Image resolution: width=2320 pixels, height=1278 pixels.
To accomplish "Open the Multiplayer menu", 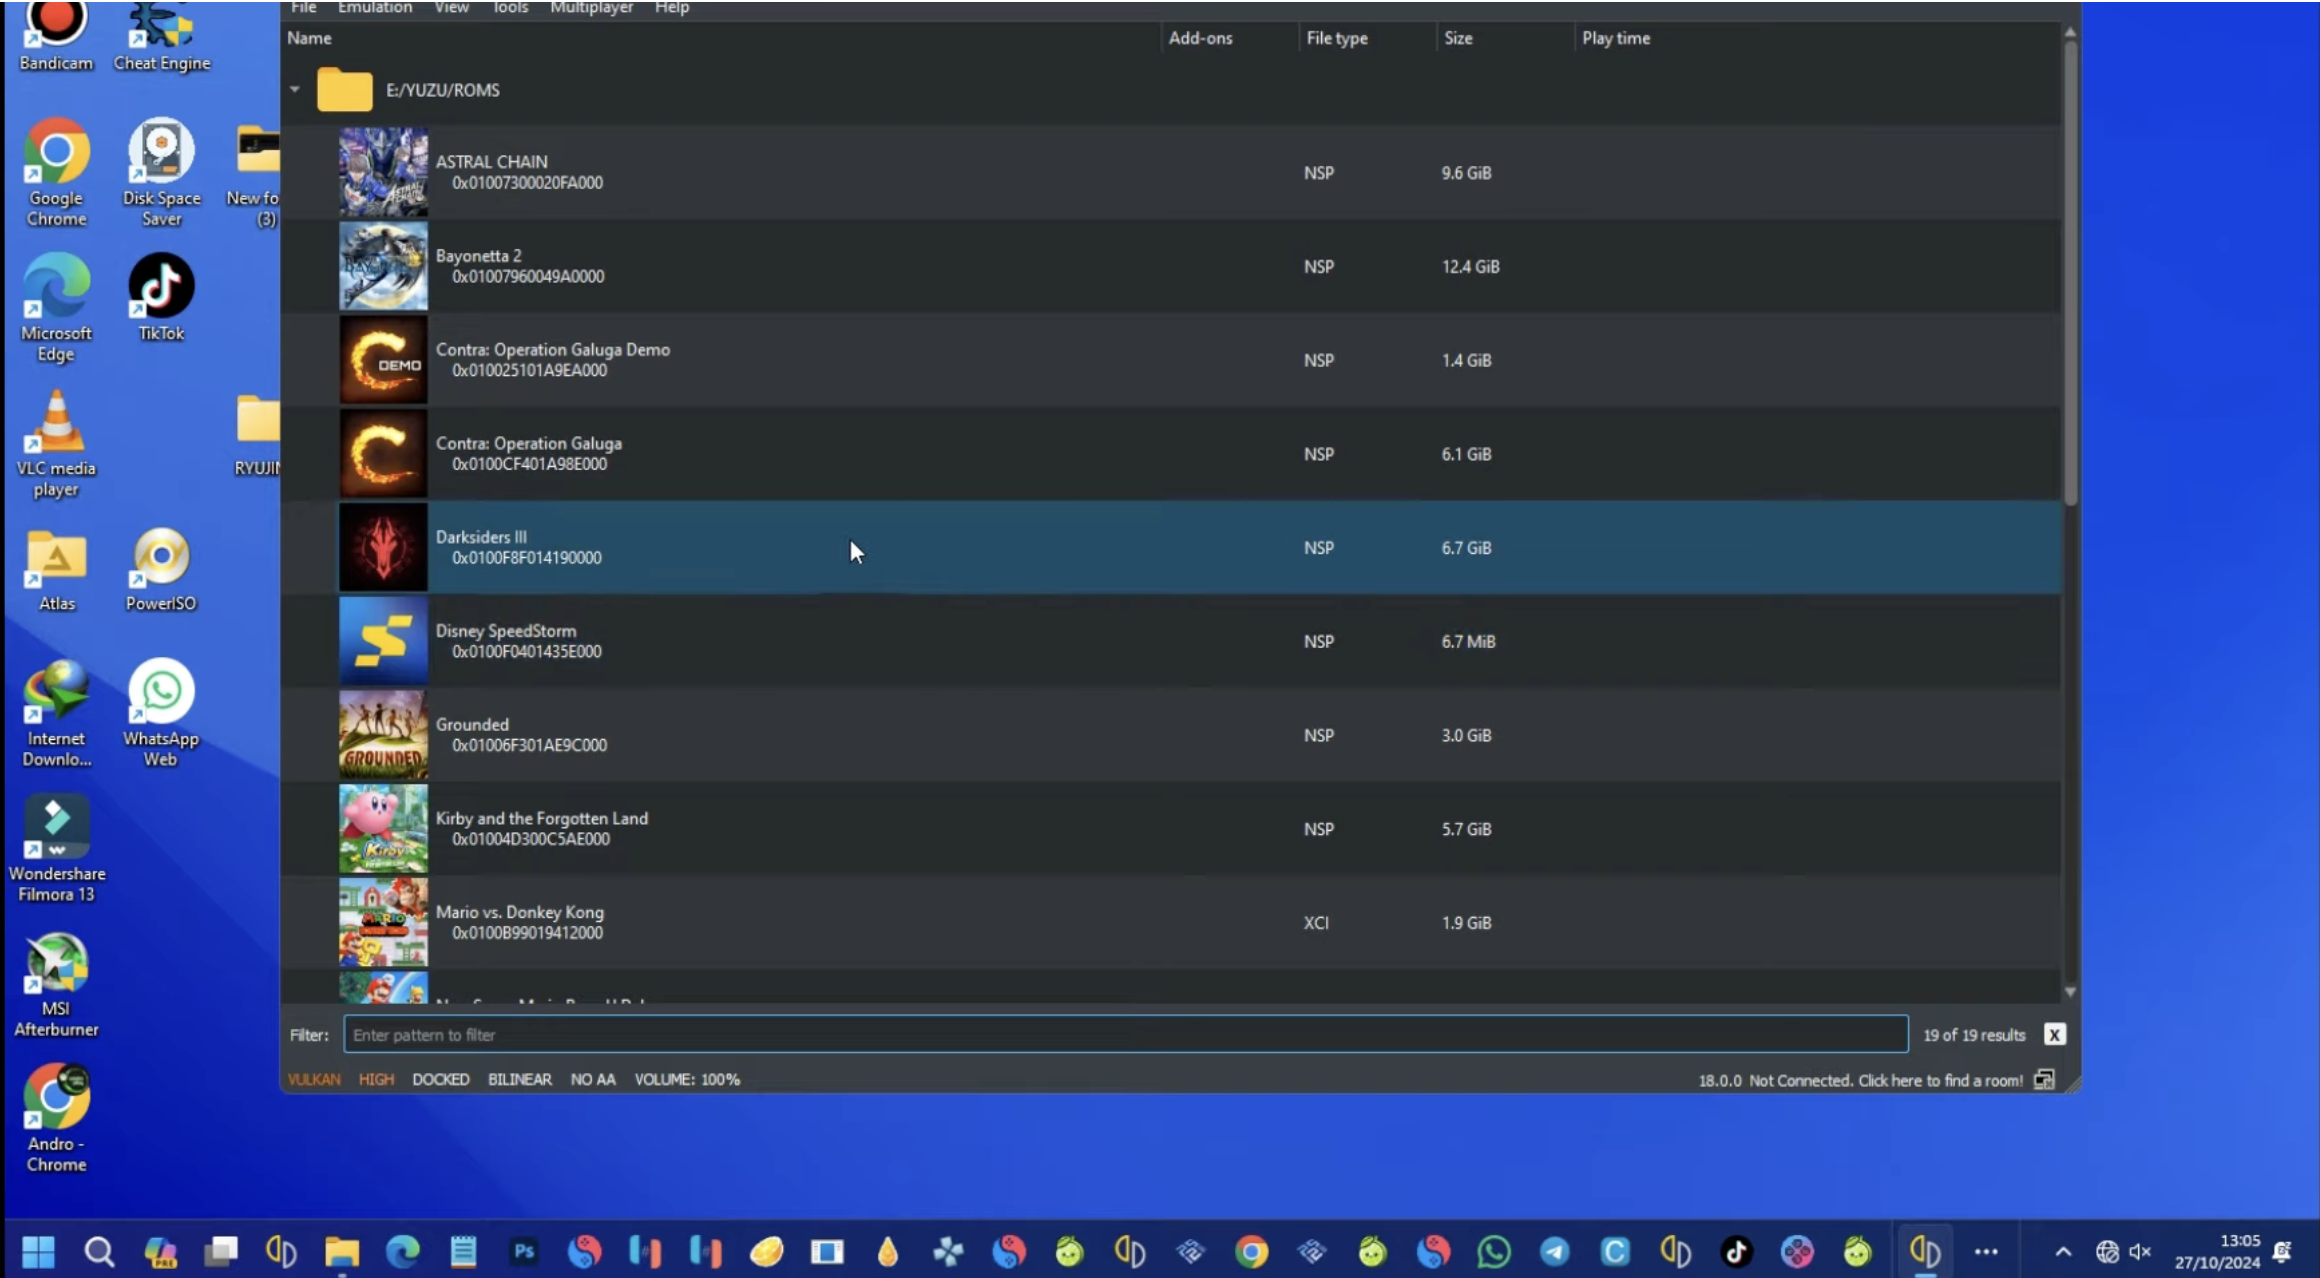I will coord(591,8).
